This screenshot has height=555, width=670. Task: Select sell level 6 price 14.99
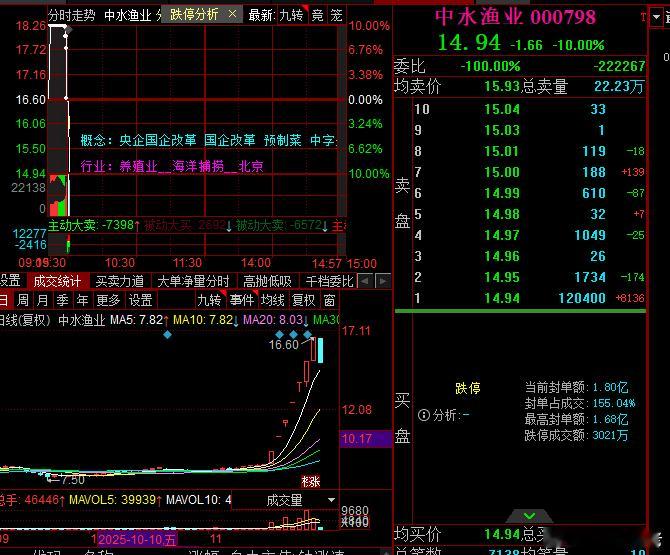point(502,193)
